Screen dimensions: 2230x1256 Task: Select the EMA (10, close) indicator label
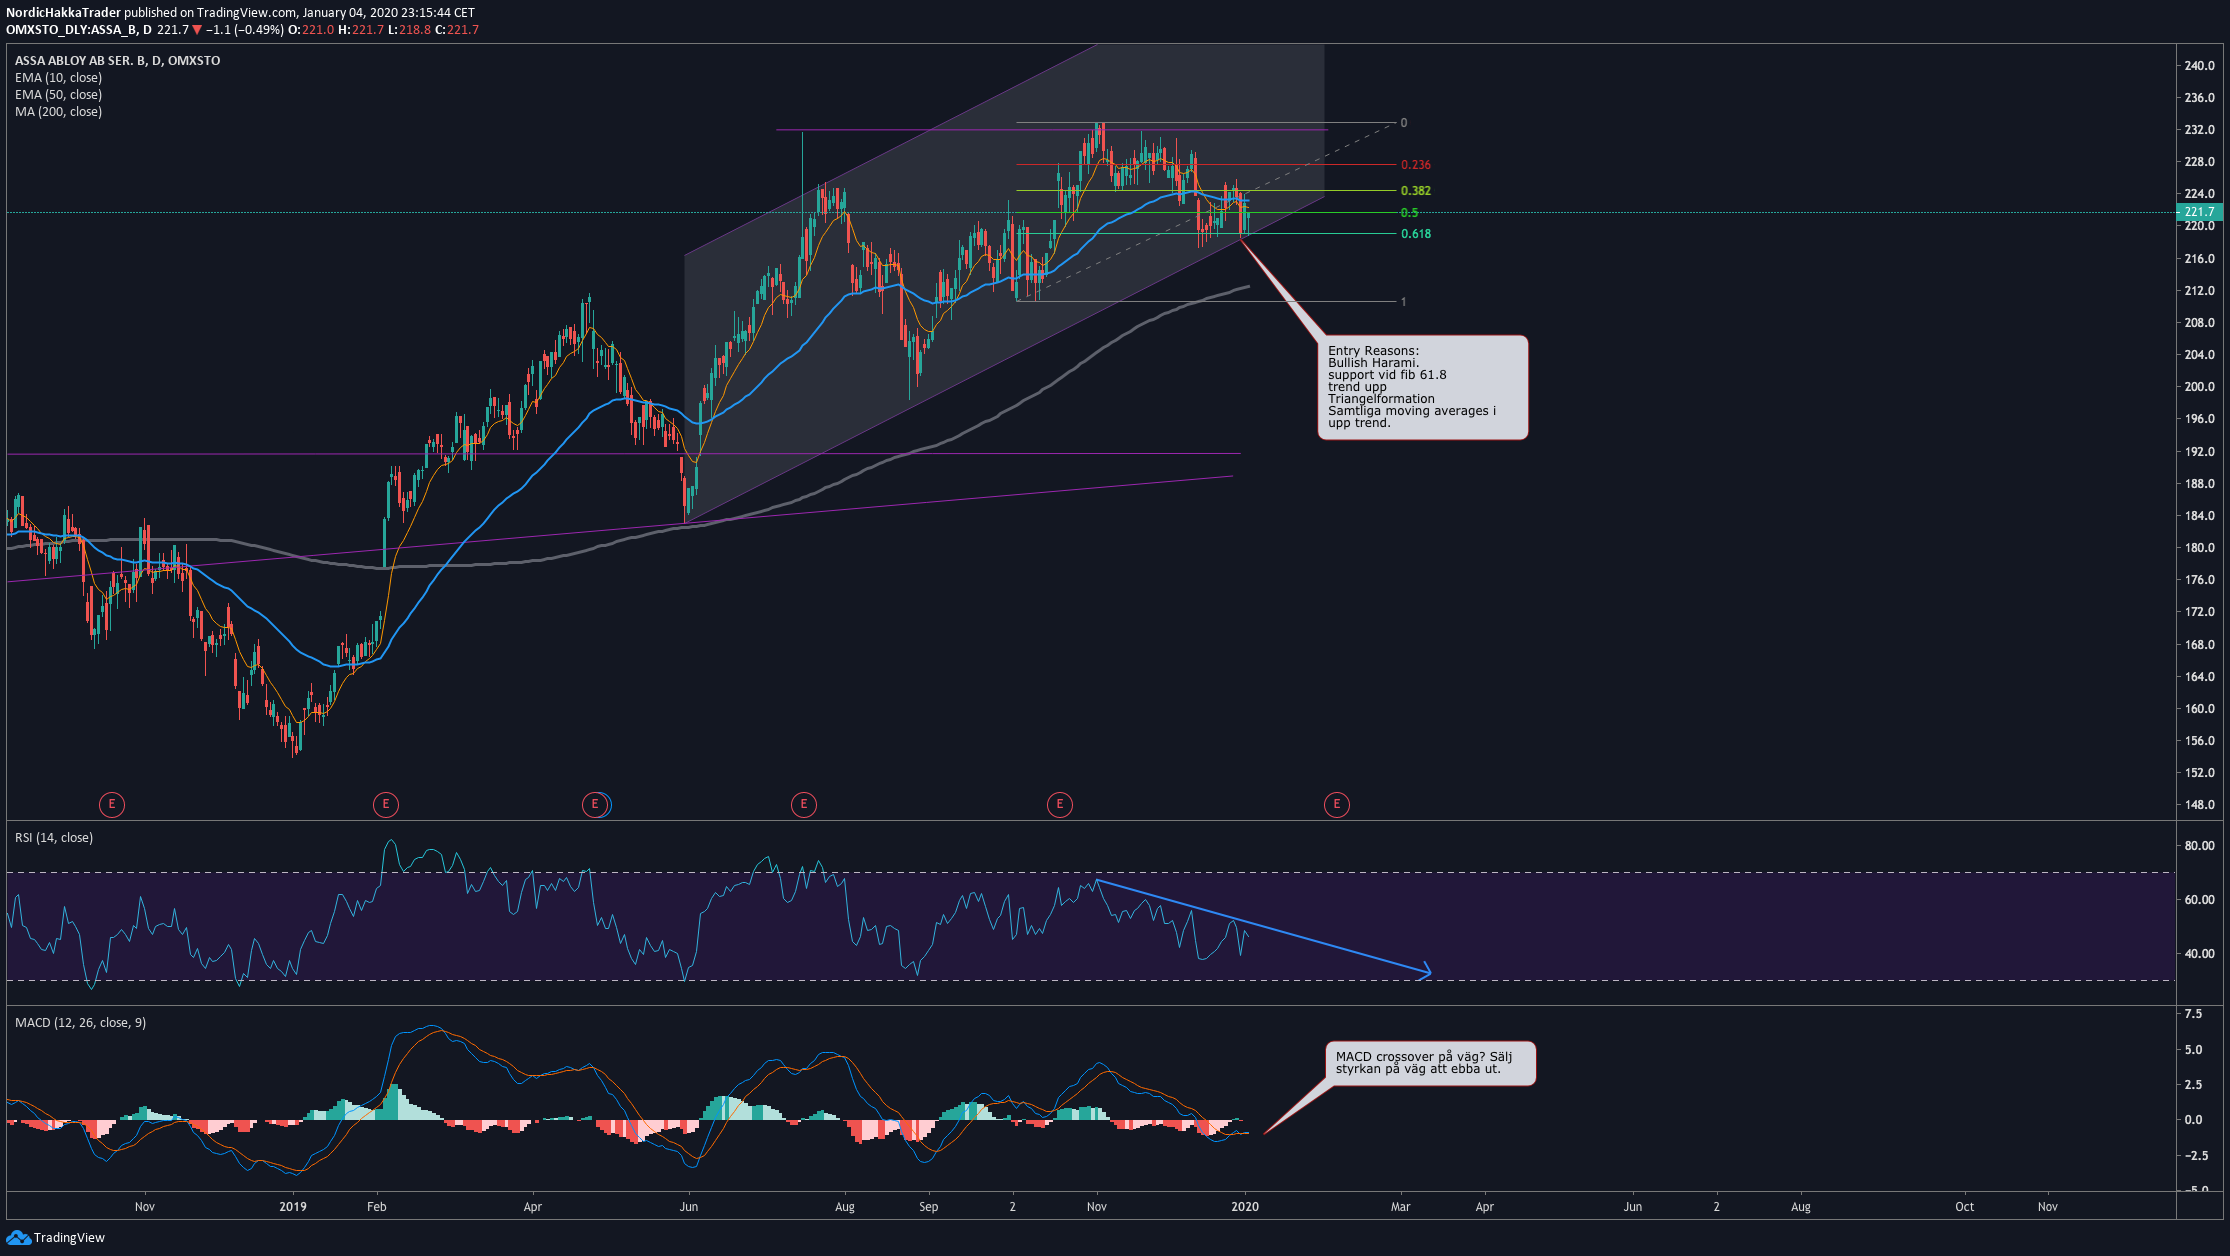click(x=58, y=78)
